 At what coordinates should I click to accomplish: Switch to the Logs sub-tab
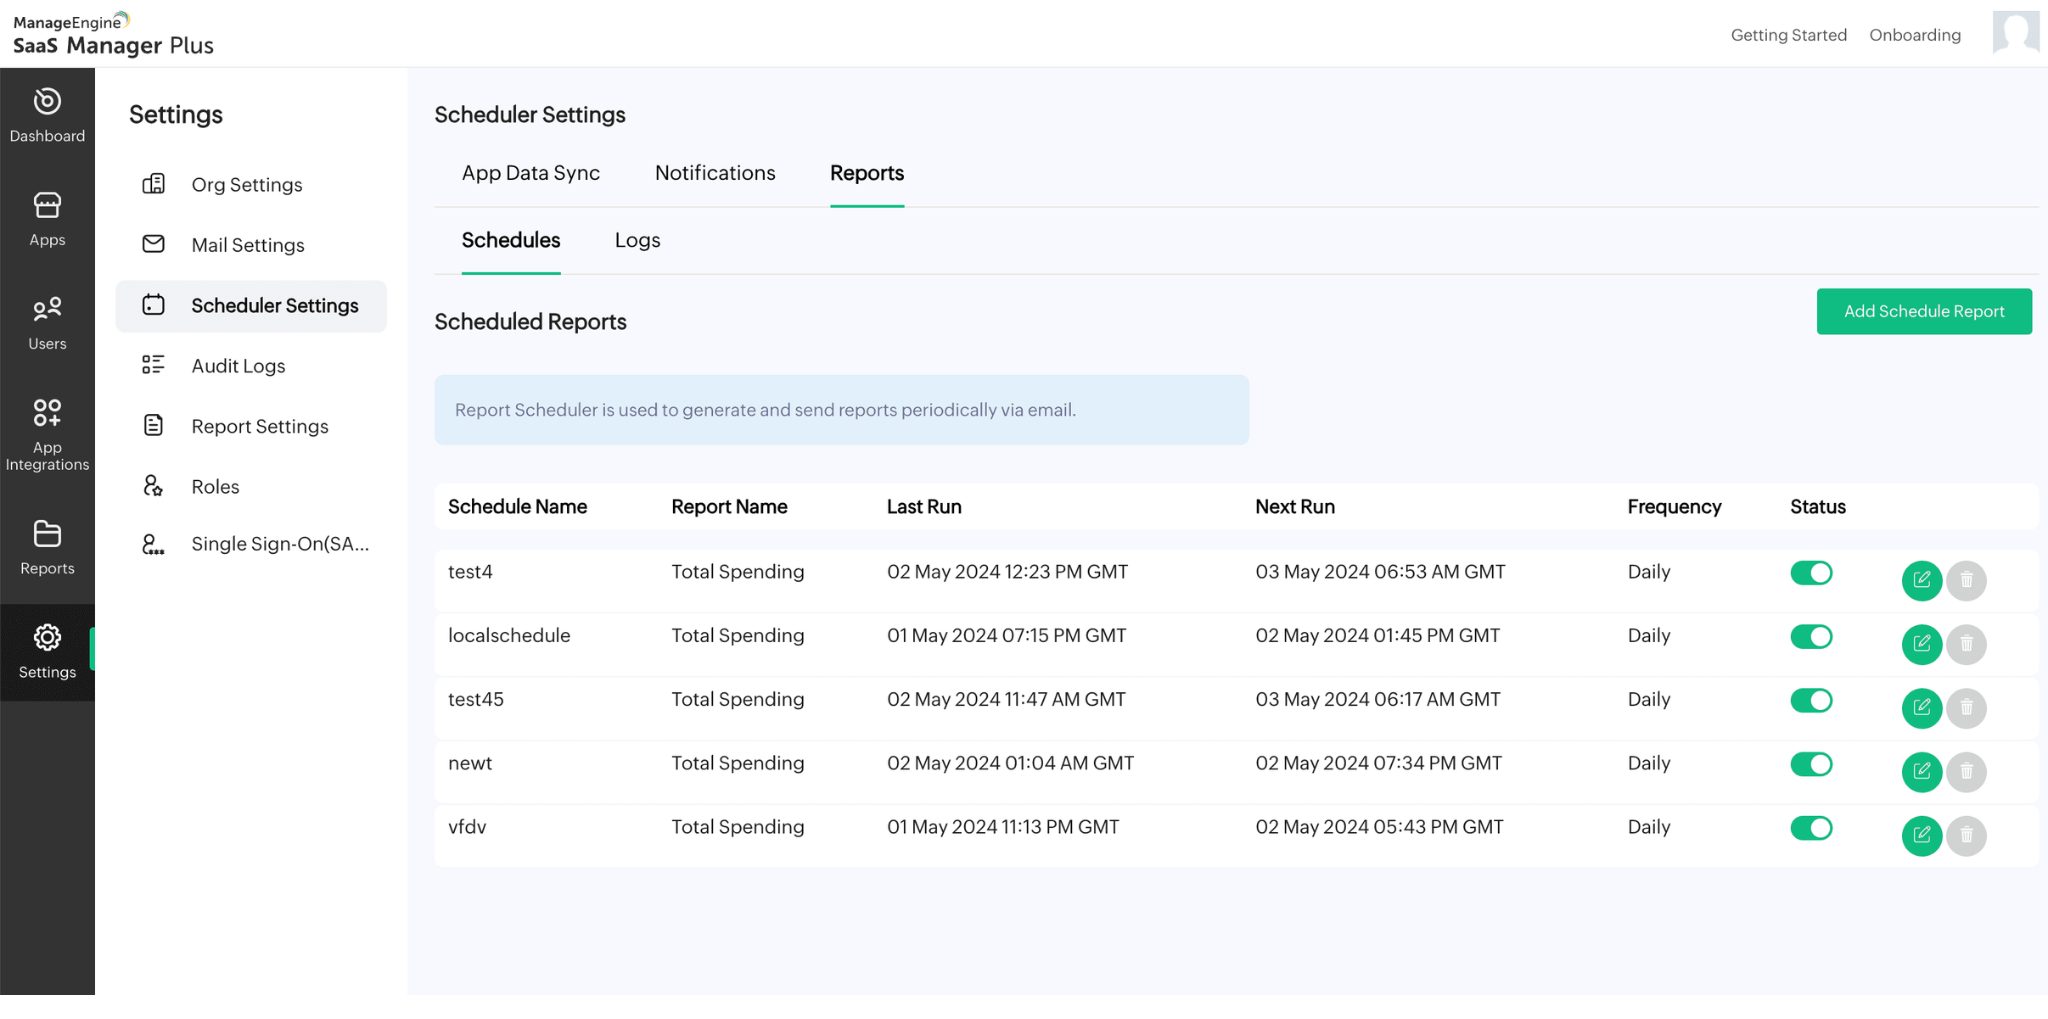(637, 240)
